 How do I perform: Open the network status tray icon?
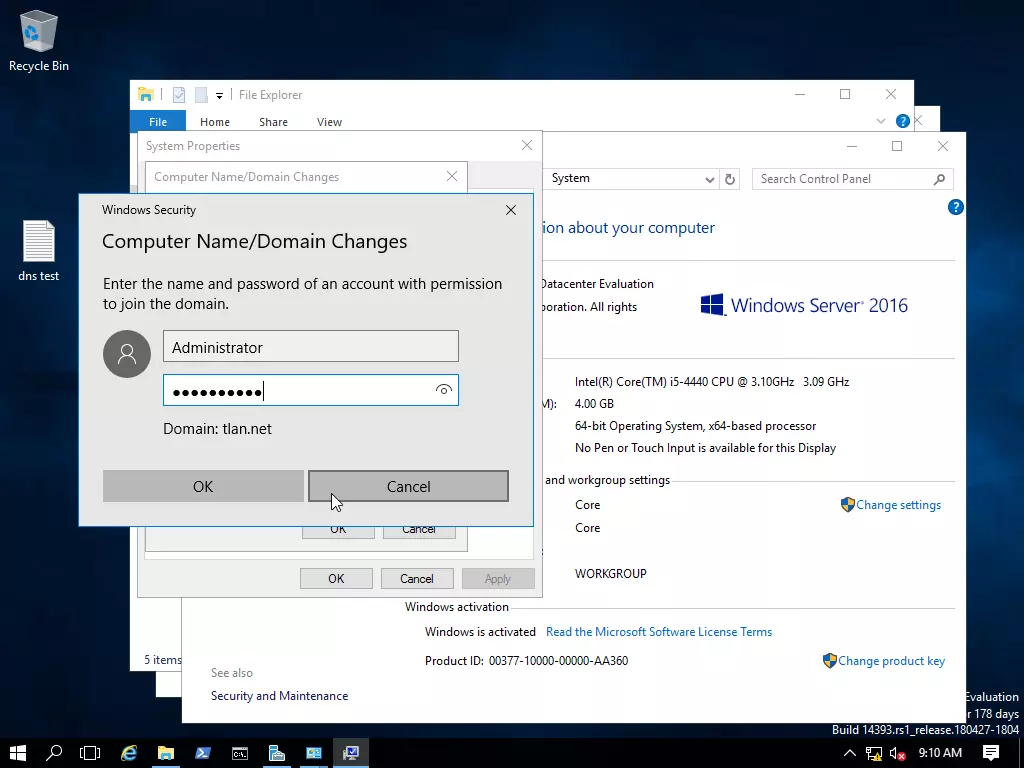874,753
